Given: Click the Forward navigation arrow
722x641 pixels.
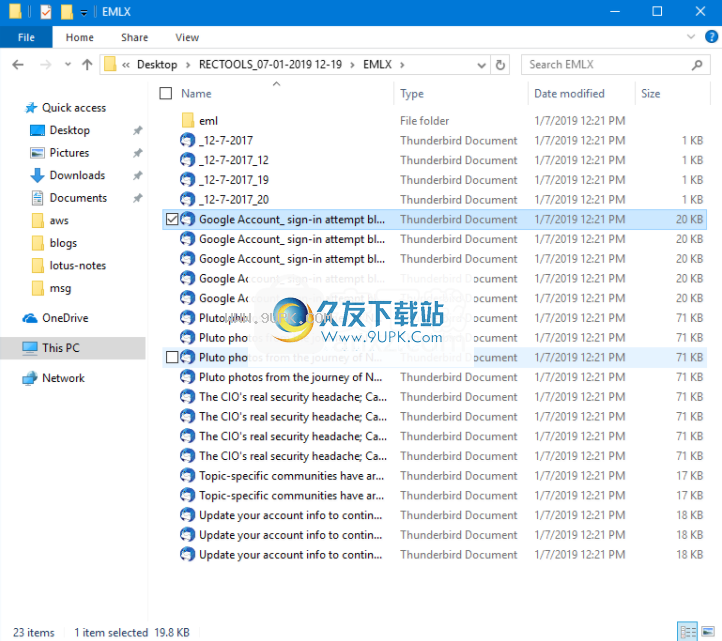Looking at the screenshot, I should click(x=46, y=64).
